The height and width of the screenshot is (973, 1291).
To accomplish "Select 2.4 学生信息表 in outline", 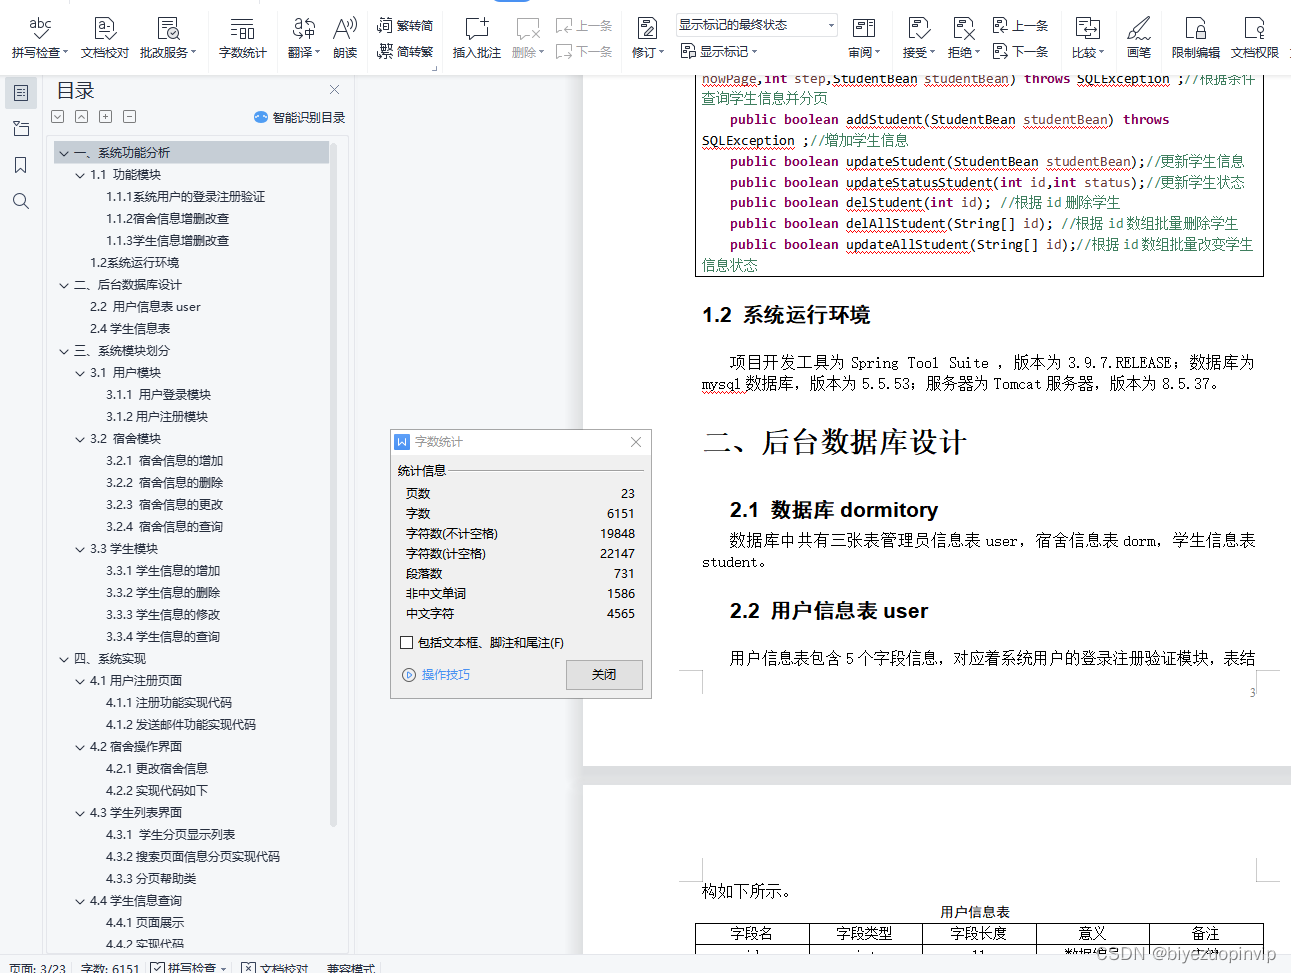I will (x=130, y=329).
